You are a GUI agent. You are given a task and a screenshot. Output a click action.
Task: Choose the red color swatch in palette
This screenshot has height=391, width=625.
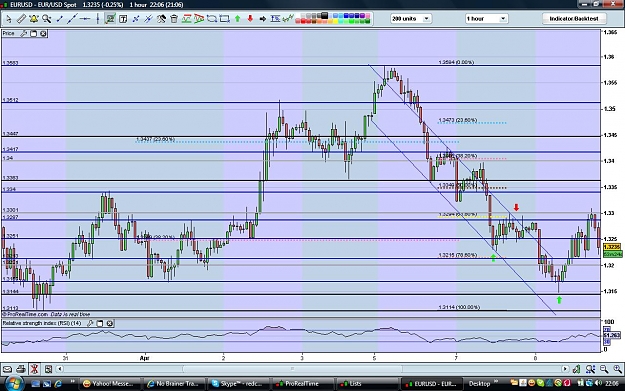303,21
